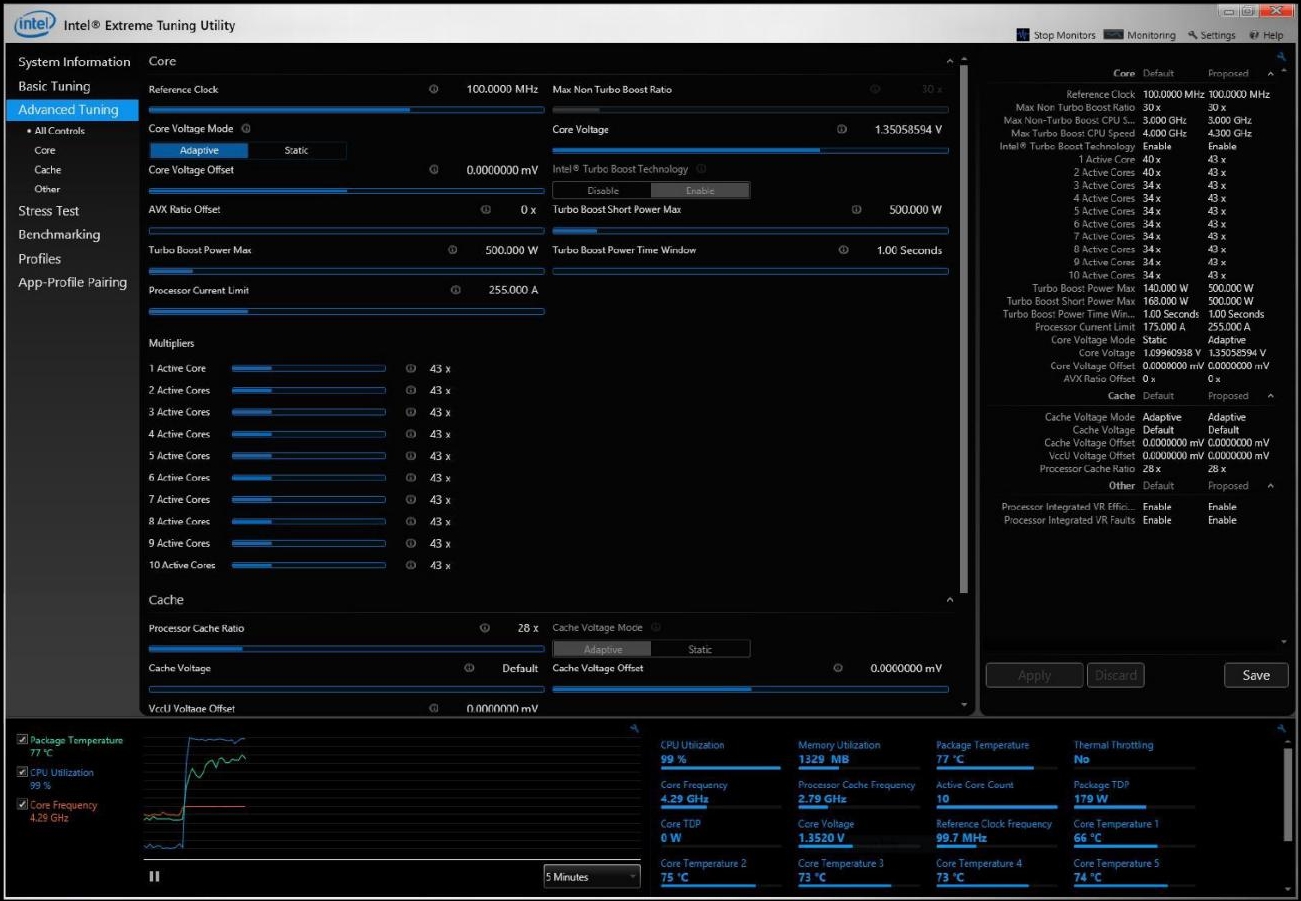This screenshot has height=901, width=1301.
Task: Click the Apply button
Action: (x=1034, y=675)
